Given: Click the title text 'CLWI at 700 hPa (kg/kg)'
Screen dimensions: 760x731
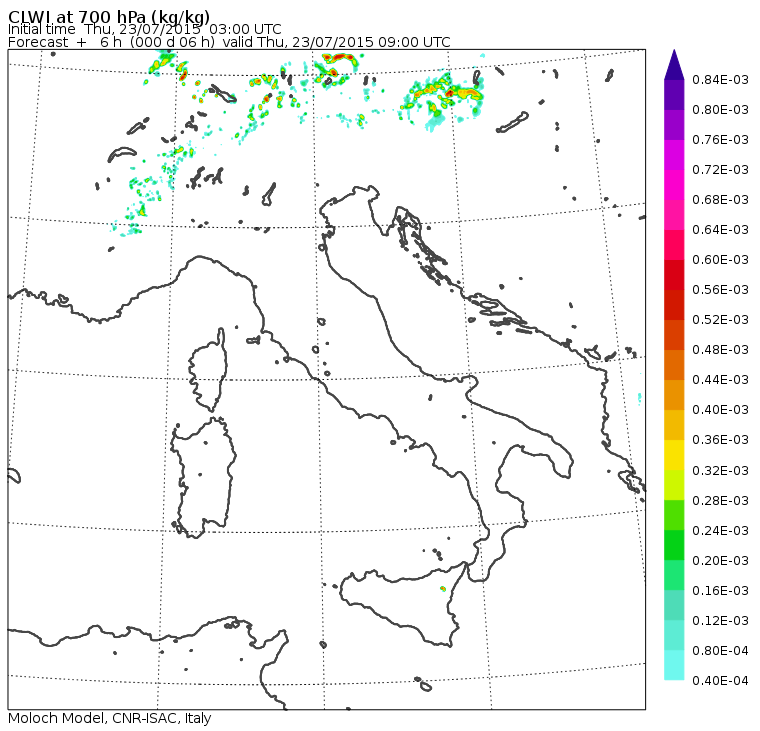Looking at the screenshot, I should (109, 16).
